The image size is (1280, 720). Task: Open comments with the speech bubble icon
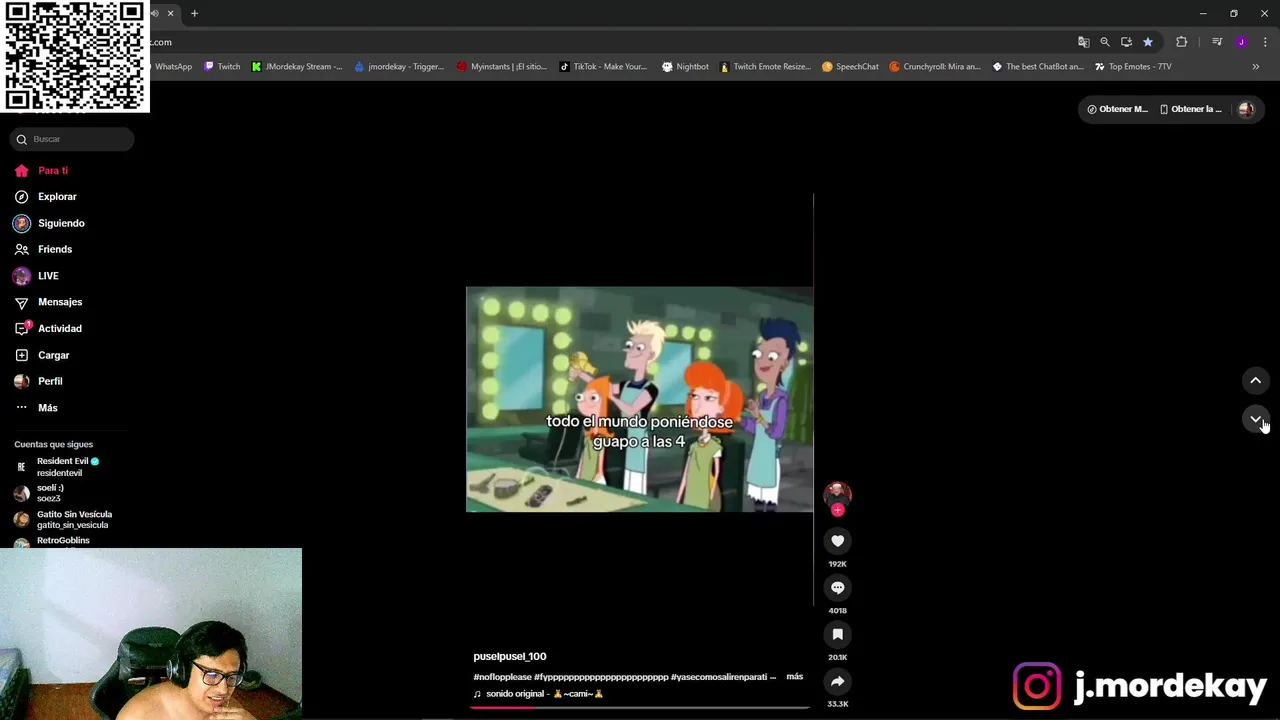(x=838, y=588)
